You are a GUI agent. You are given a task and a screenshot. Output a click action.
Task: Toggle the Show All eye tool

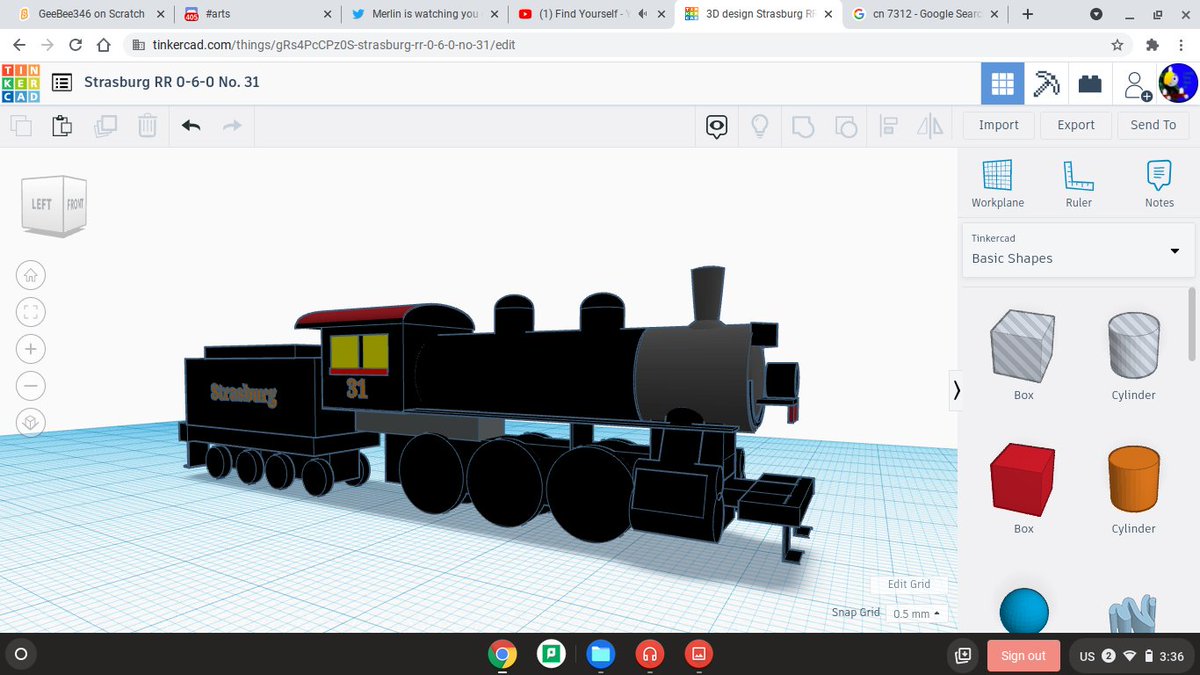click(715, 125)
